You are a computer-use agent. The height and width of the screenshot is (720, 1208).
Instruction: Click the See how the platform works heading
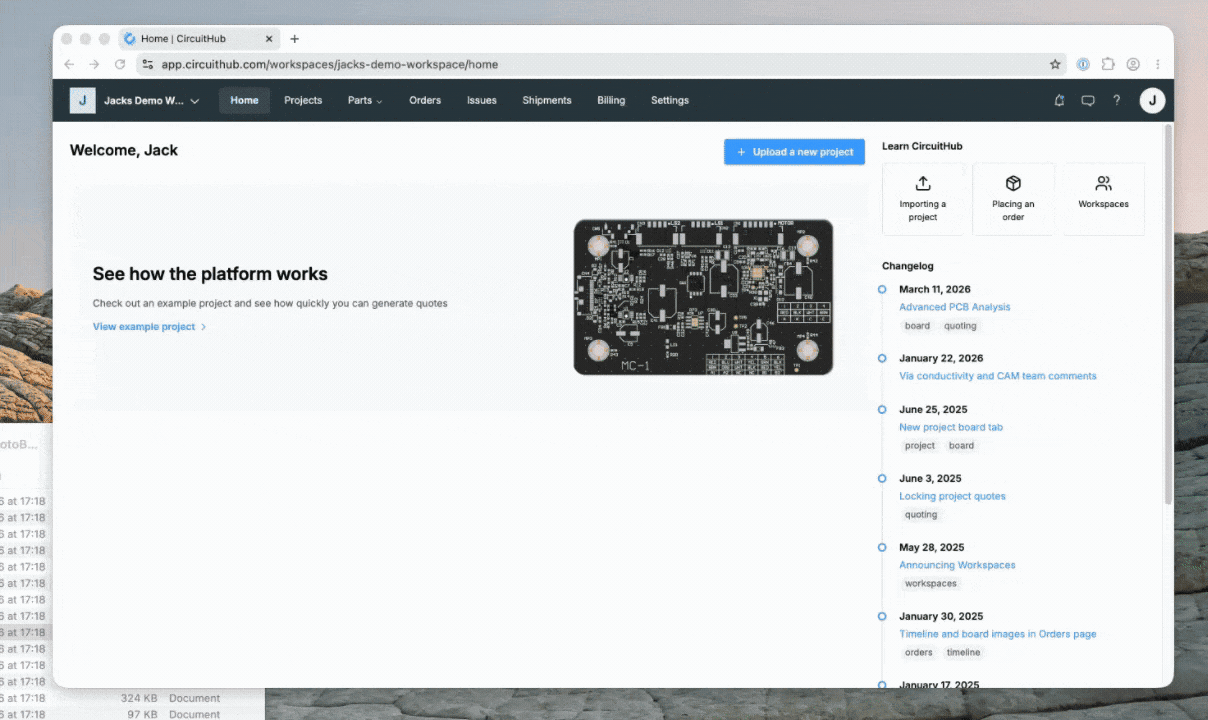tap(210, 274)
